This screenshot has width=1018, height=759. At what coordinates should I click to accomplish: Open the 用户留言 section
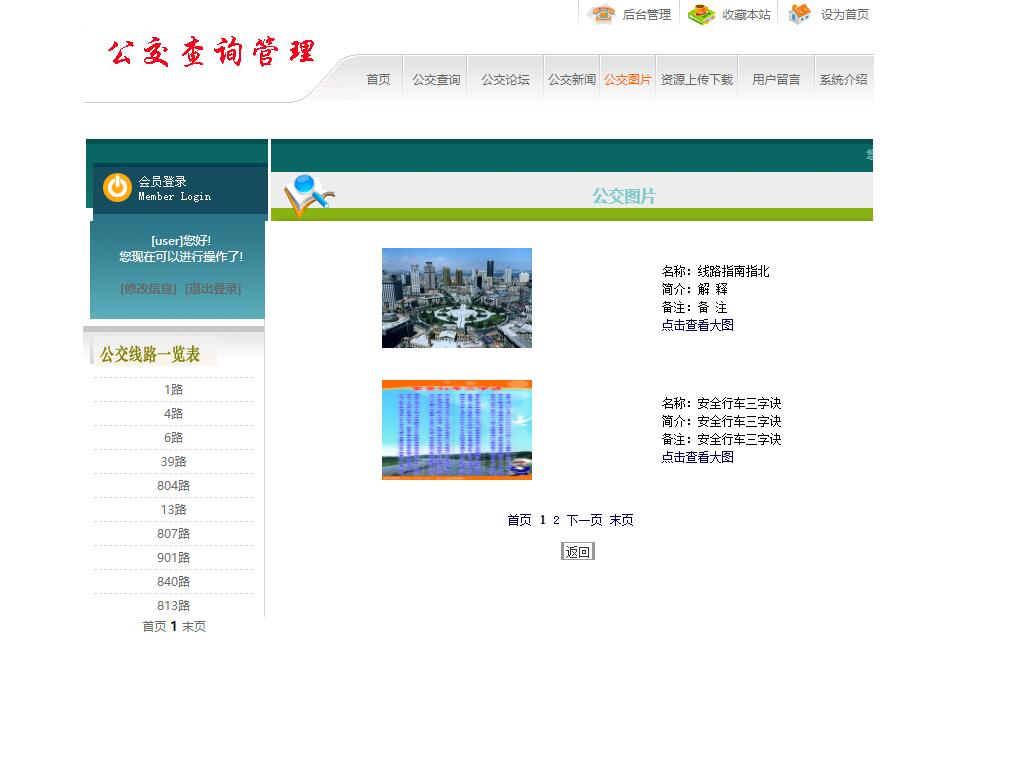(775, 79)
